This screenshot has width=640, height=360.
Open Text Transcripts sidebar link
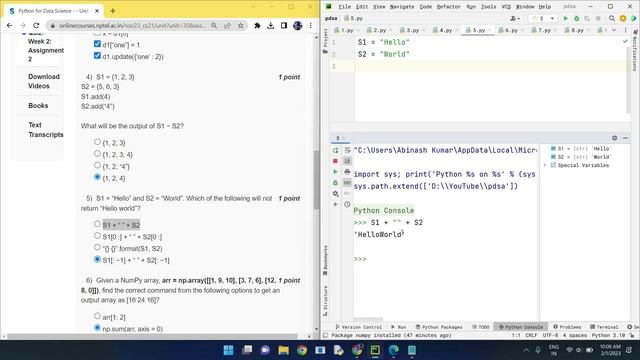[x=46, y=130]
